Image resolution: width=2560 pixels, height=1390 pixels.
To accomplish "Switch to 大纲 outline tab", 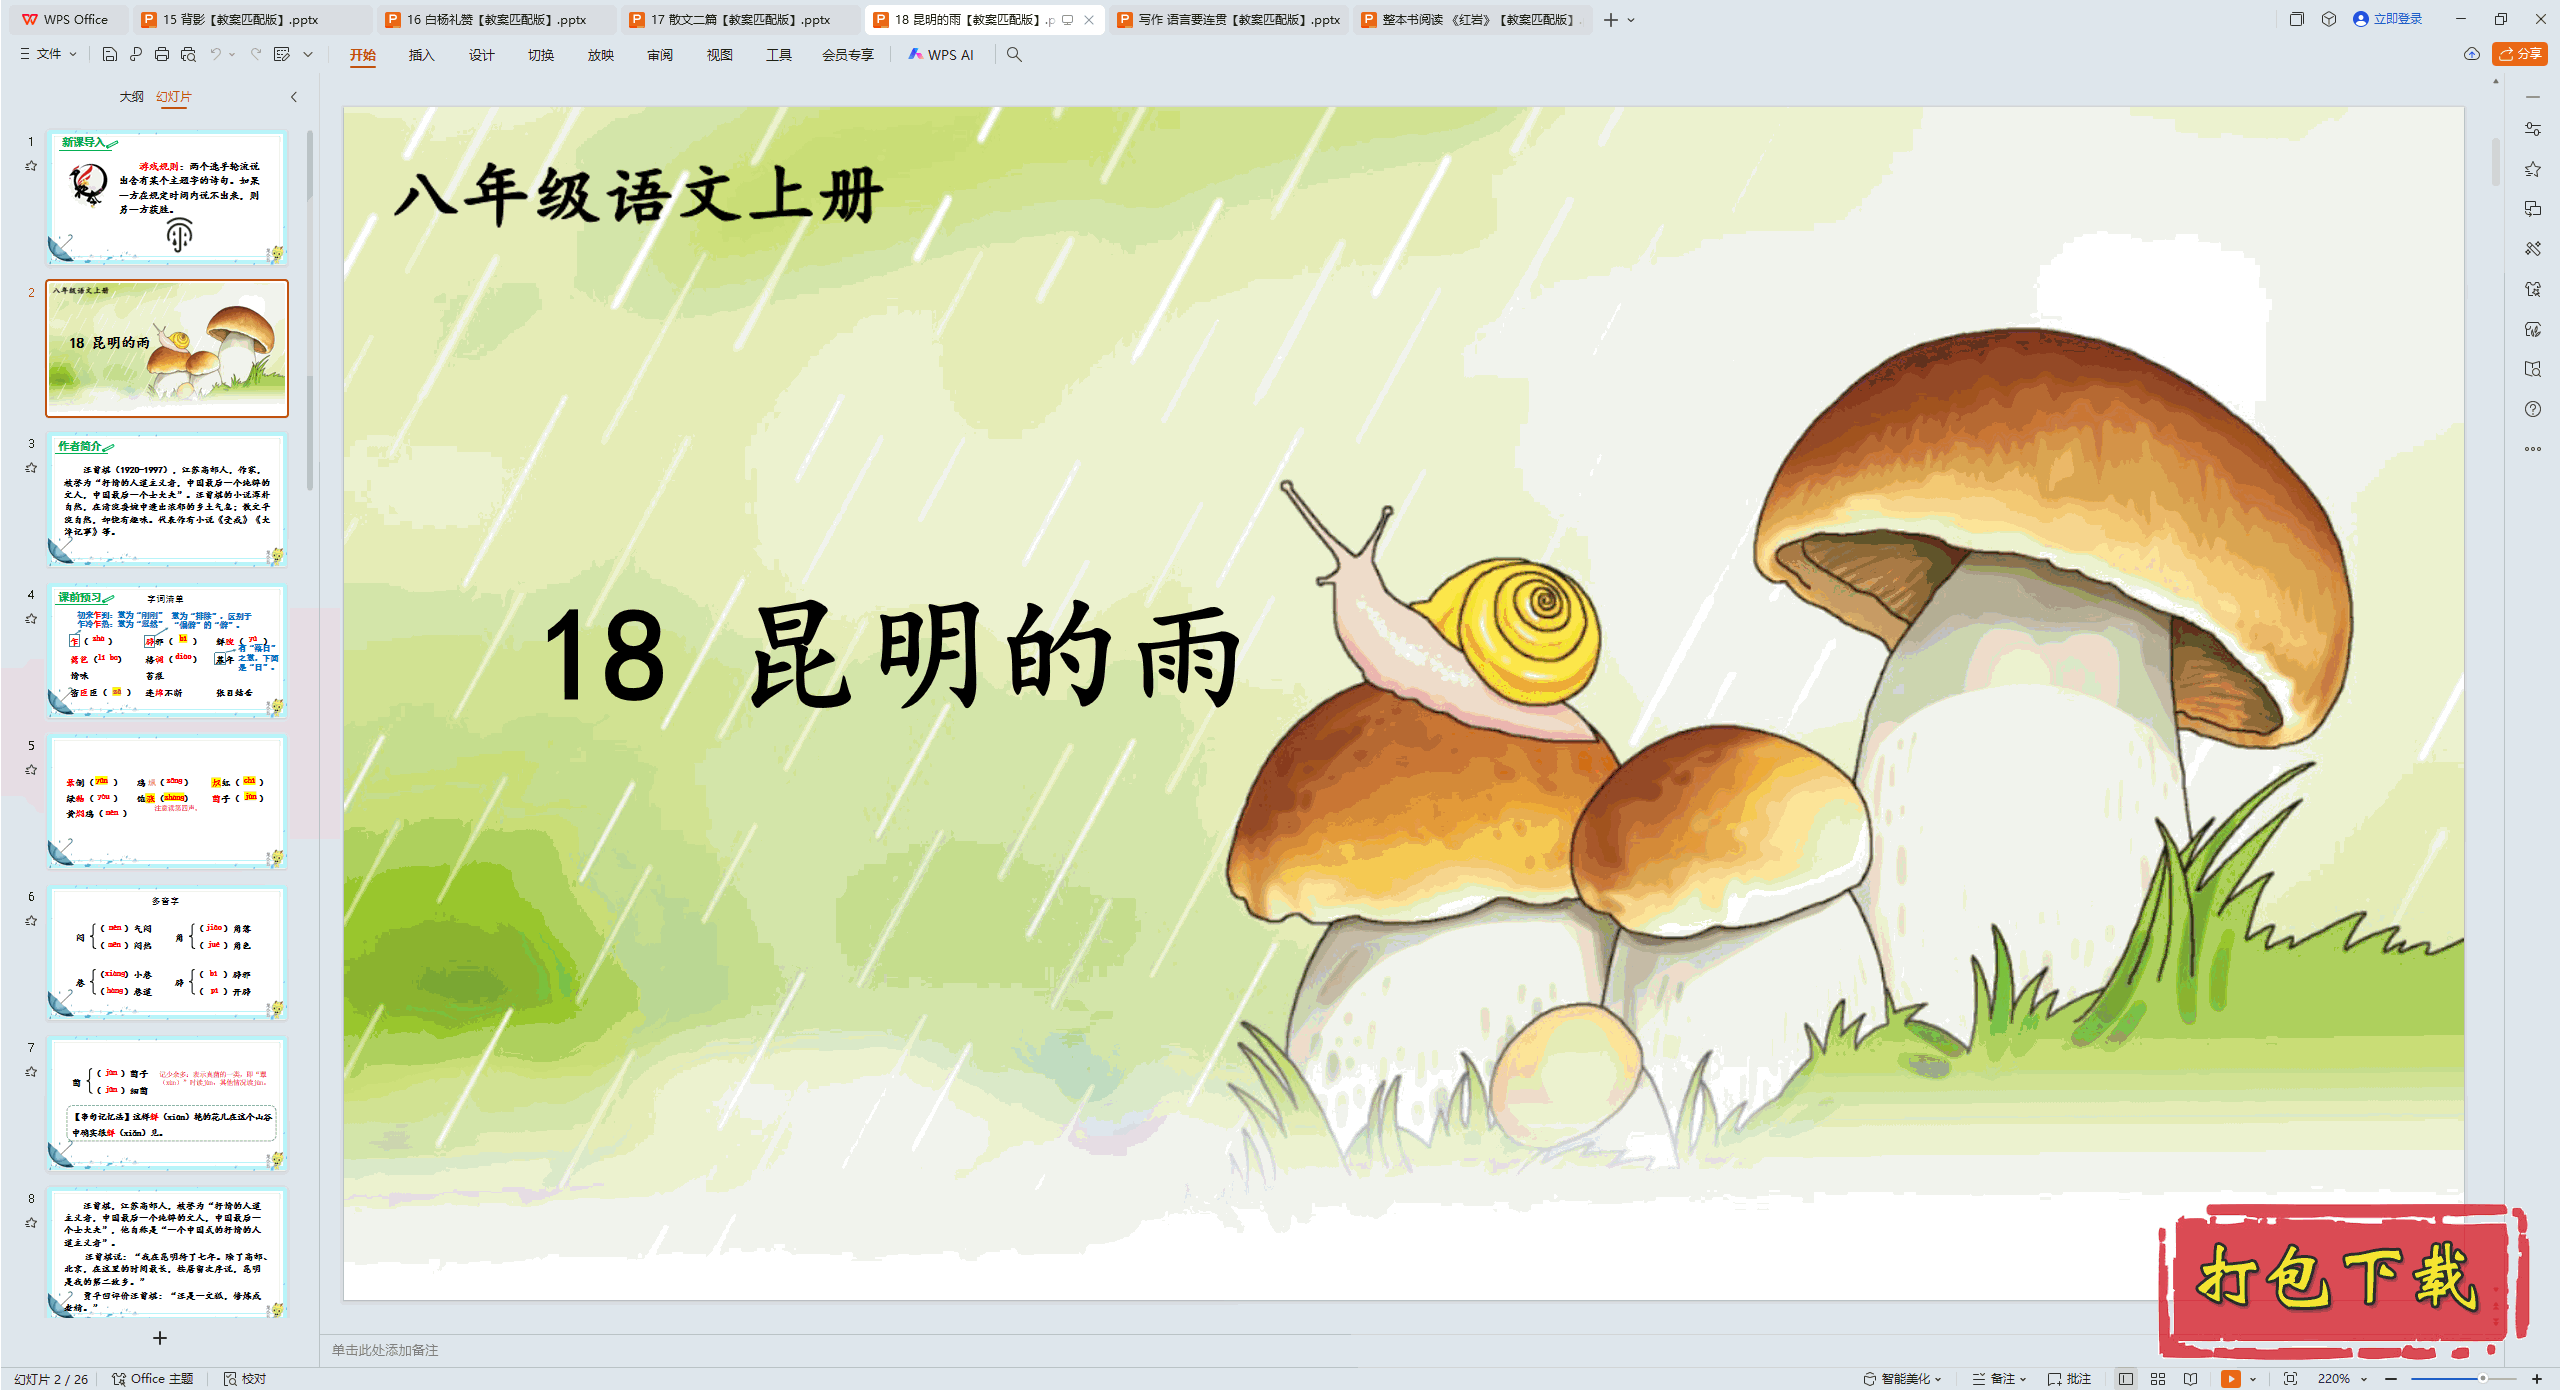I will click(x=131, y=97).
